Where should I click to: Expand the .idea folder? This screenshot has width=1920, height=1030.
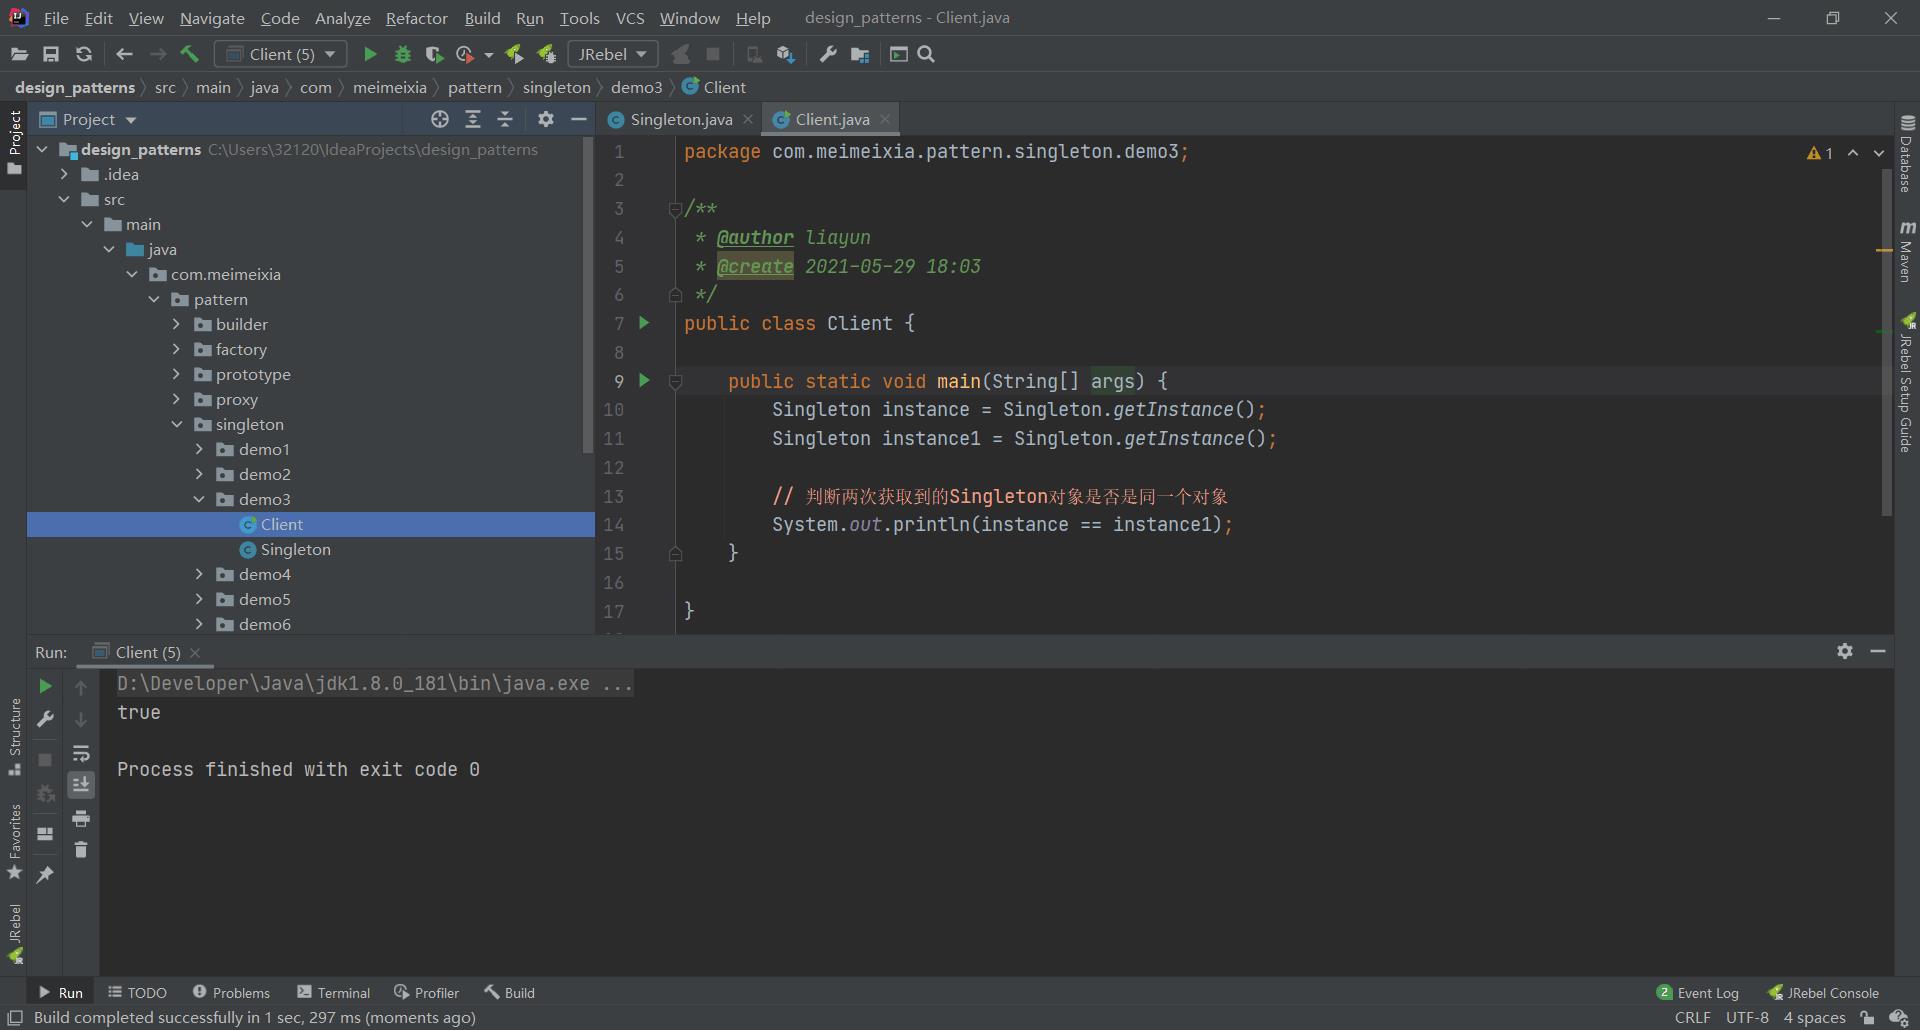pyautogui.click(x=65, y=174)
